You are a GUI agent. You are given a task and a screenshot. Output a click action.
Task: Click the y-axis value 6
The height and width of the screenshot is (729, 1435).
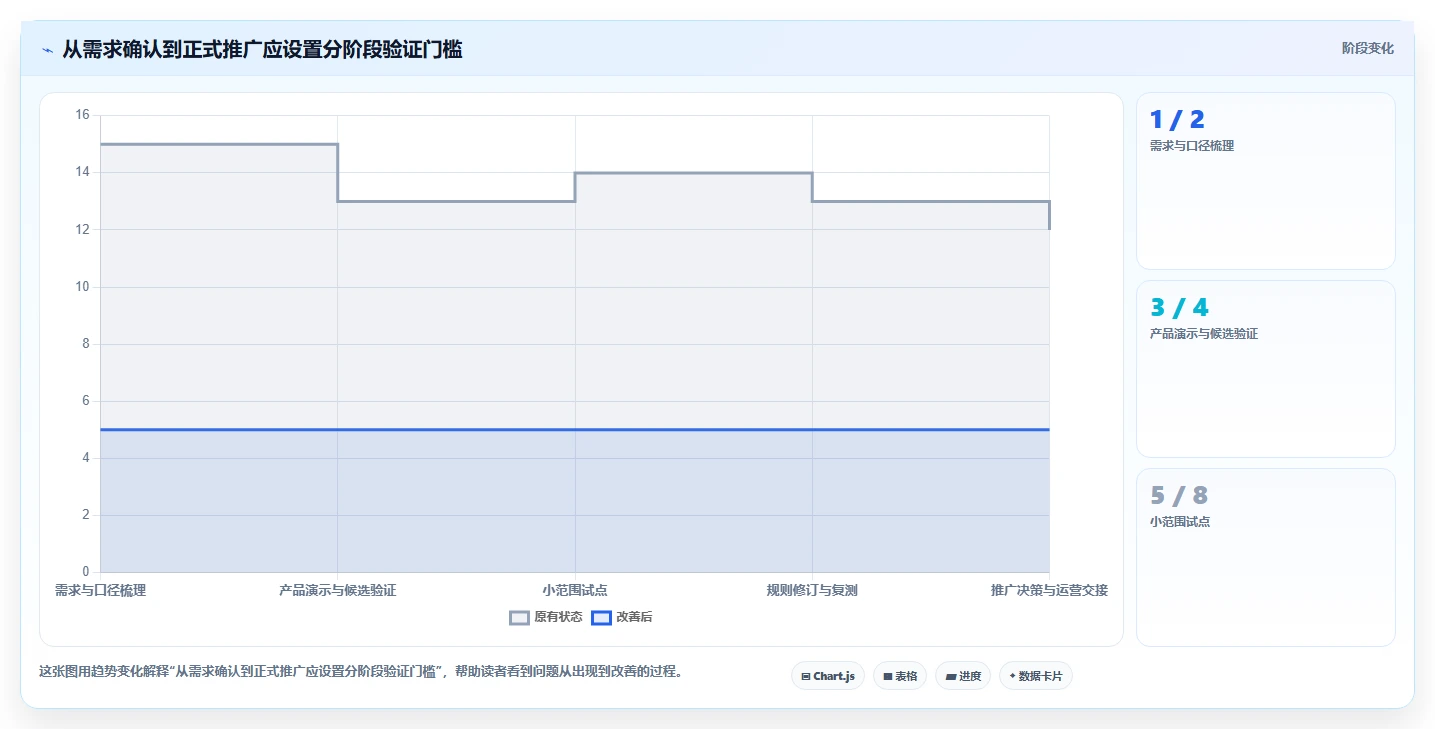(x=85, y=400)
